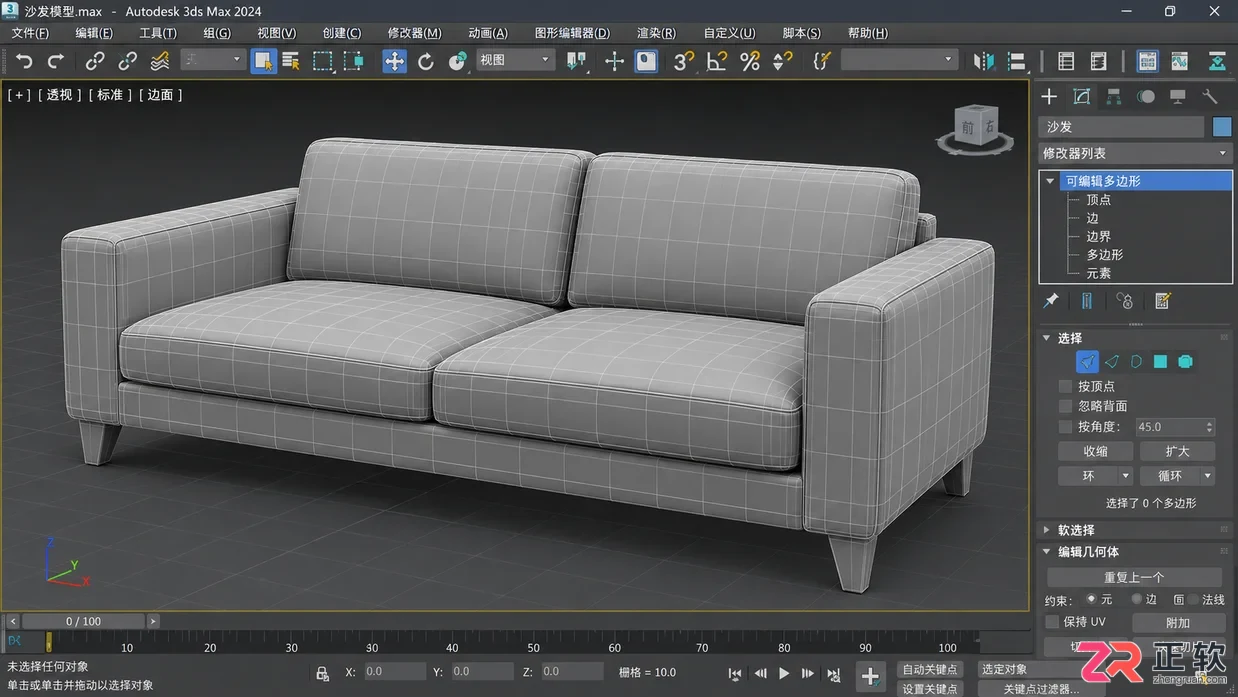This screenshot has width=1238, height=697.
Task: Activate the Select and Move tool
Action: coord(395,61)
